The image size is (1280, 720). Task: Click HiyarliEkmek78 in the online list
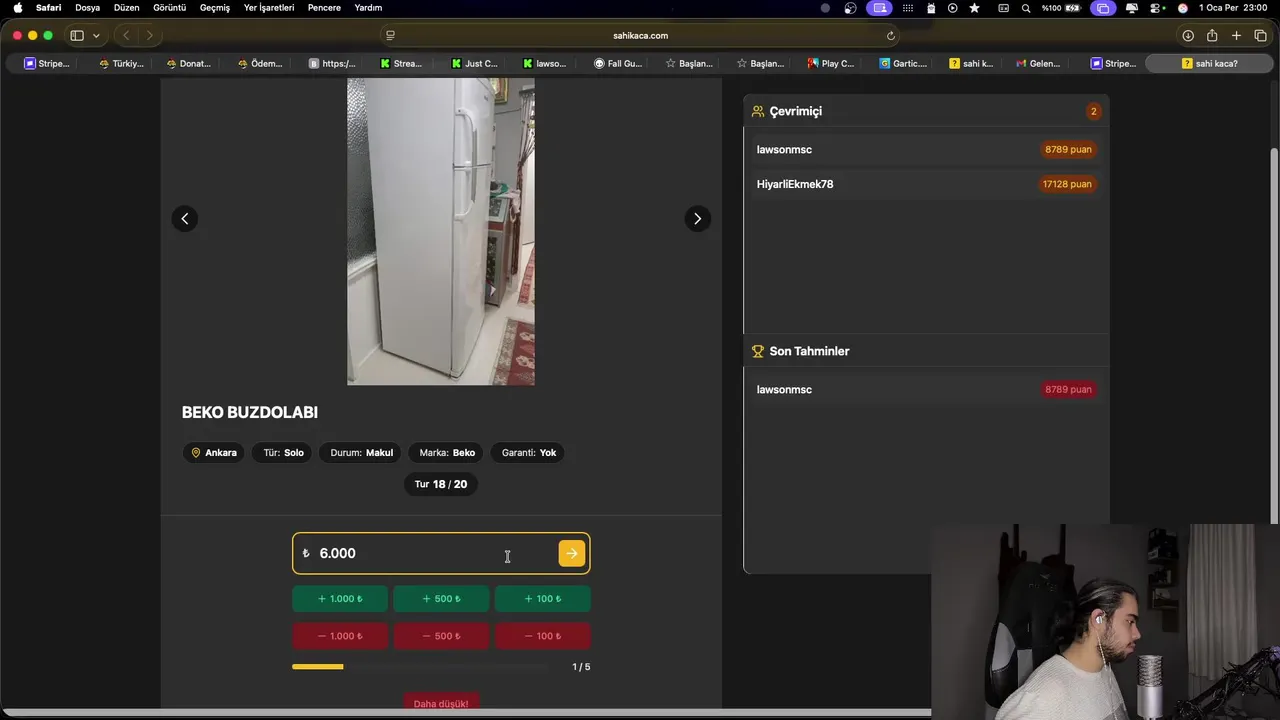tap(795, 184)
